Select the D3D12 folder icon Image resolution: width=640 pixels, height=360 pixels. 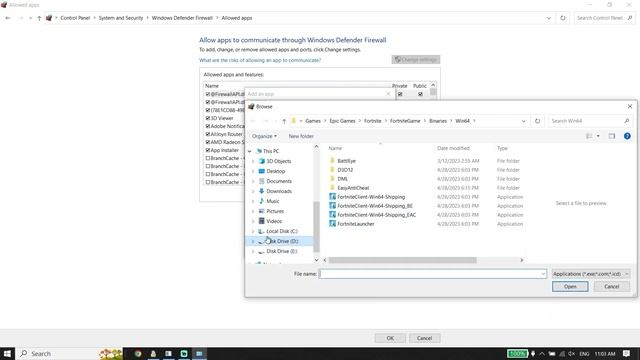[332, 170]
